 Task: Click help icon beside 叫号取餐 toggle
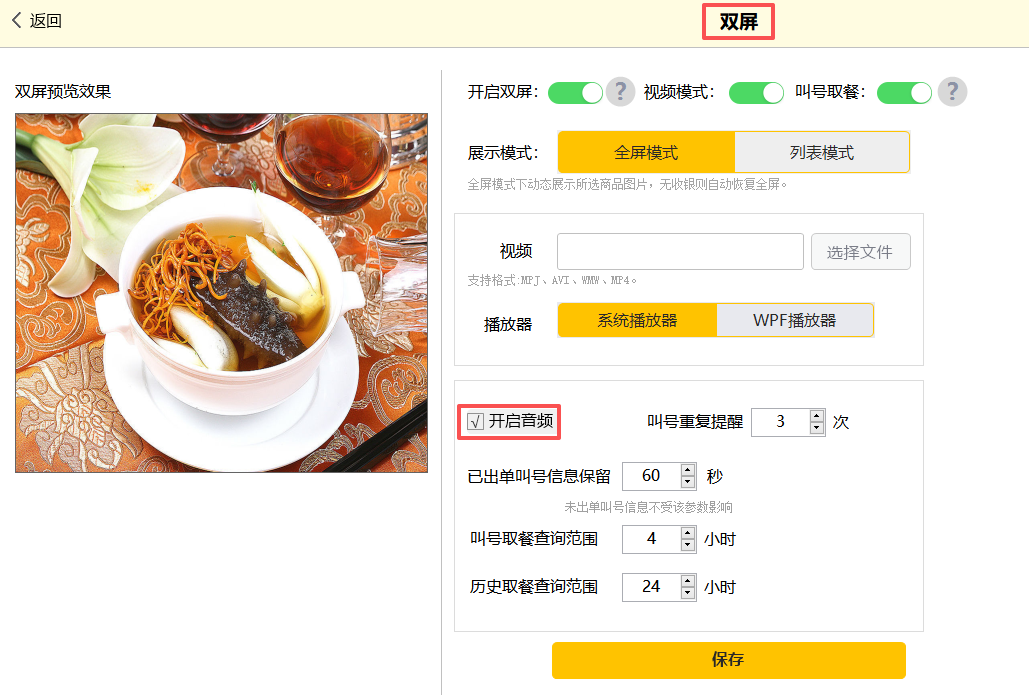coord(952,92)
